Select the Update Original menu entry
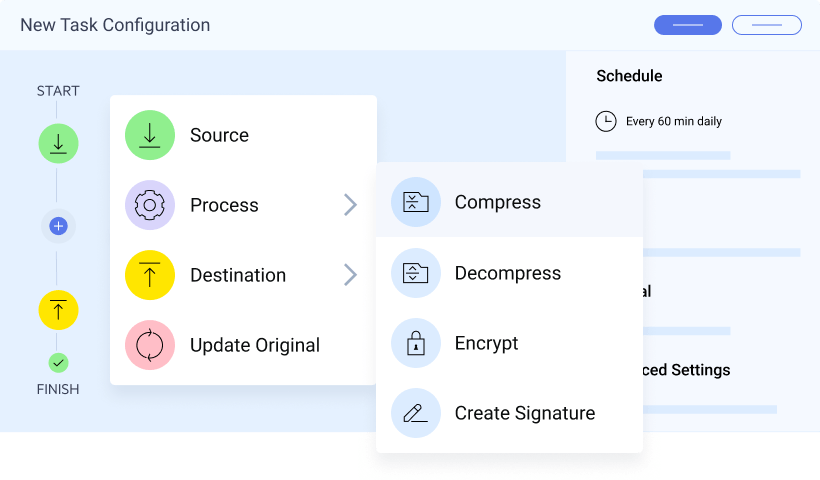 (x=255, y=345)
